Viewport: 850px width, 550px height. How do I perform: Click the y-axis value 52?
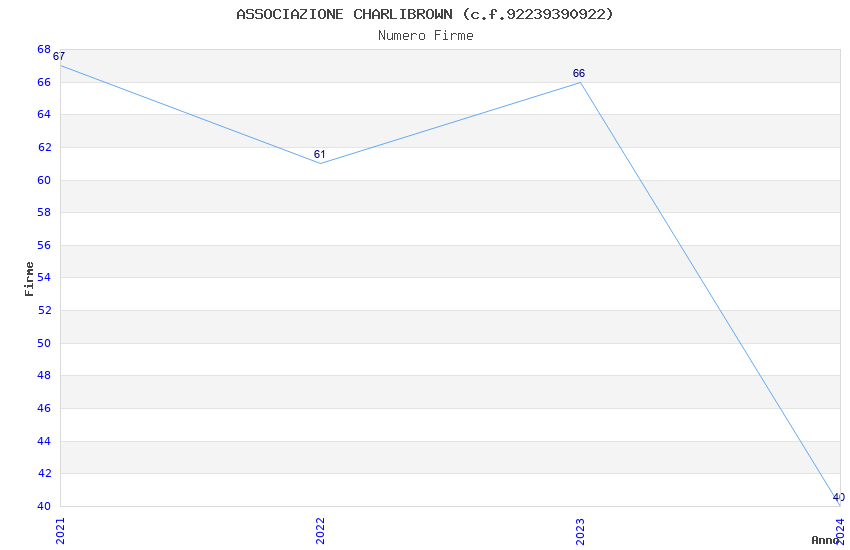pyautogui.click(x=44, y=310)
